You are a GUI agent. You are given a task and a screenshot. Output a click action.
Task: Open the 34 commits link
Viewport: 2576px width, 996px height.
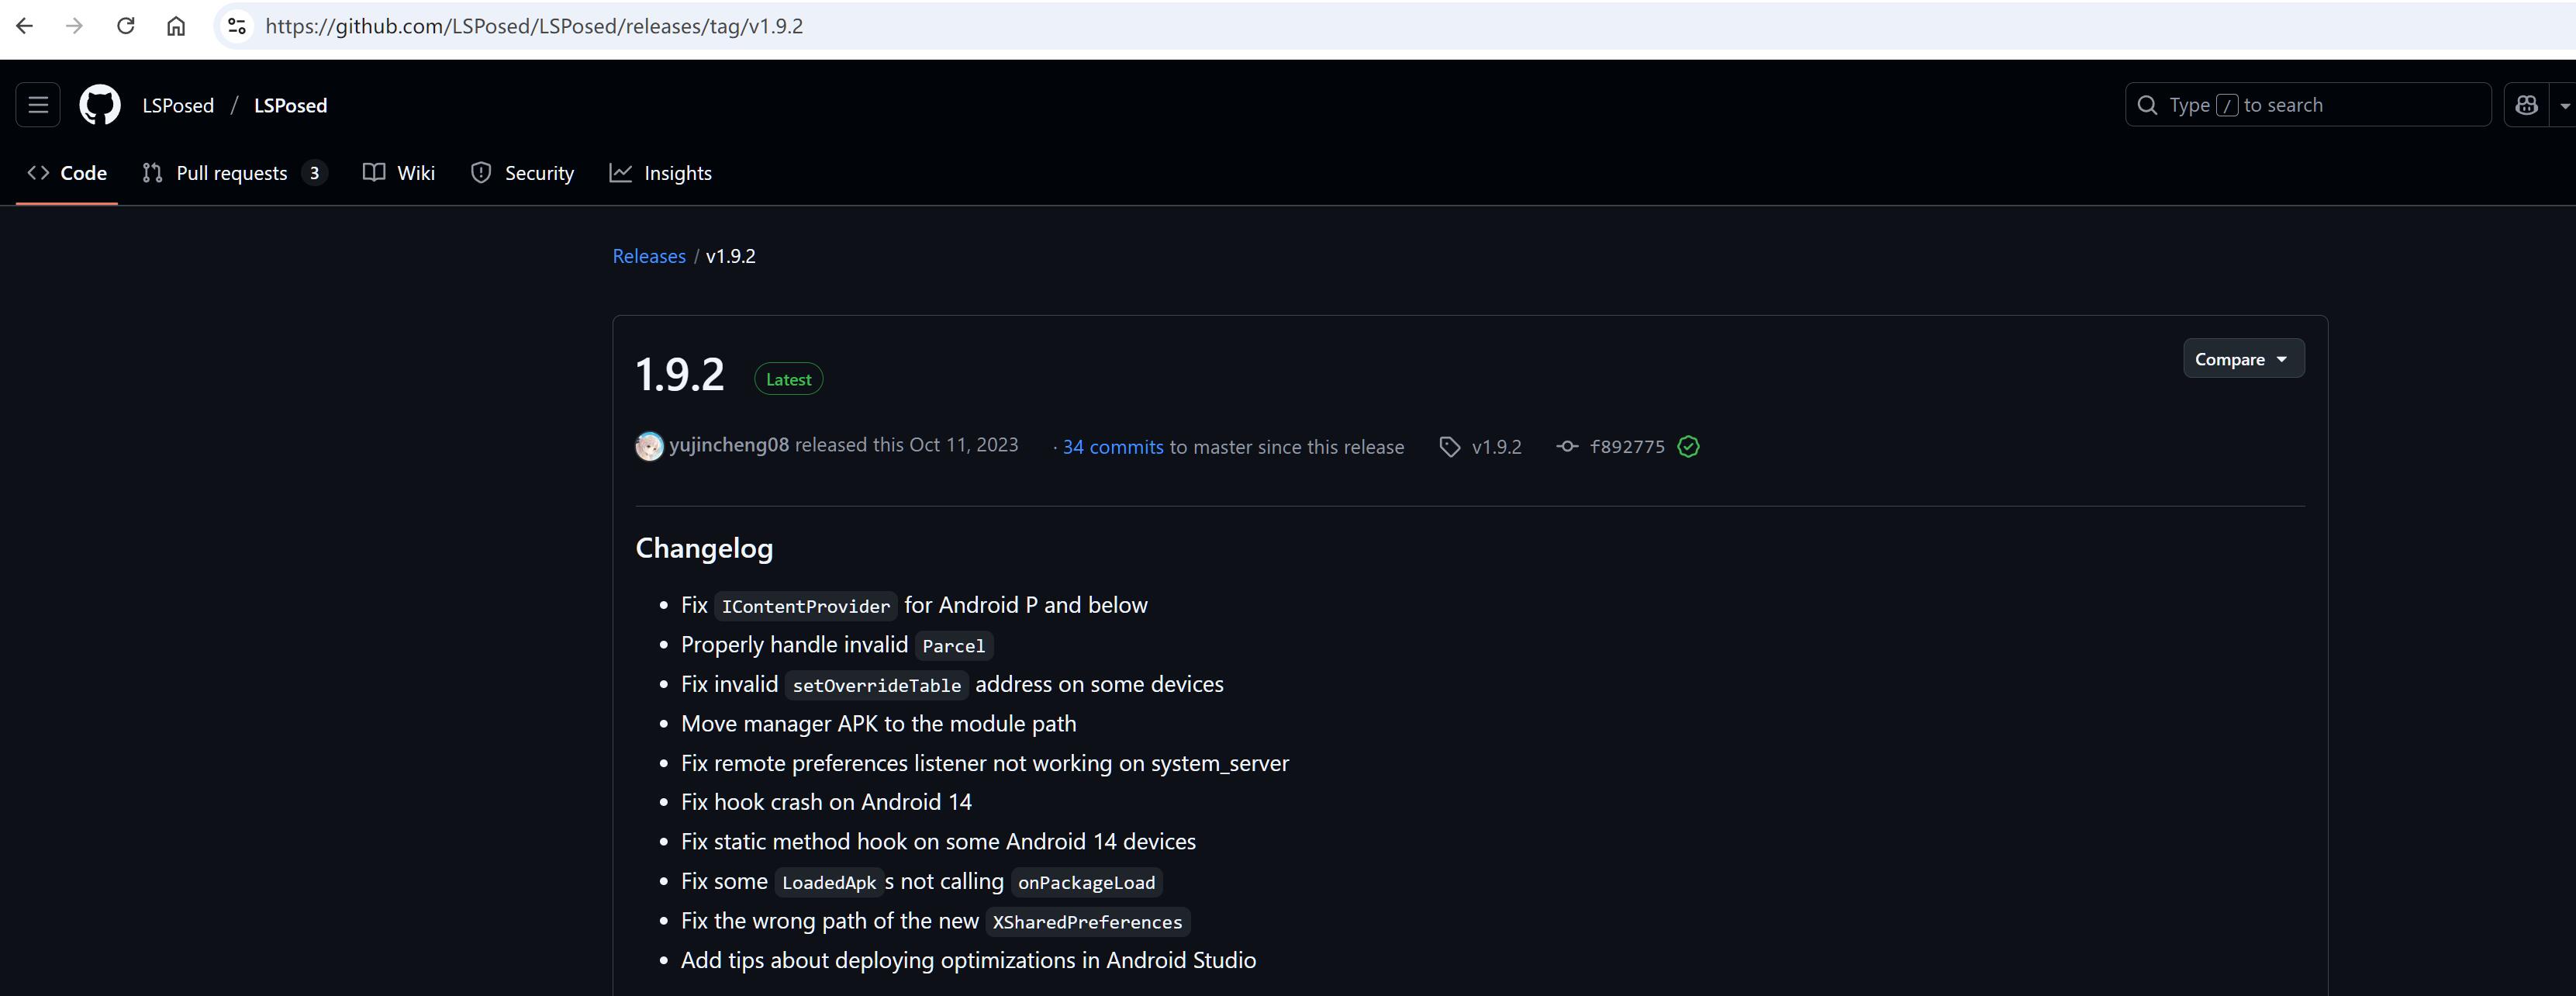1112,447
